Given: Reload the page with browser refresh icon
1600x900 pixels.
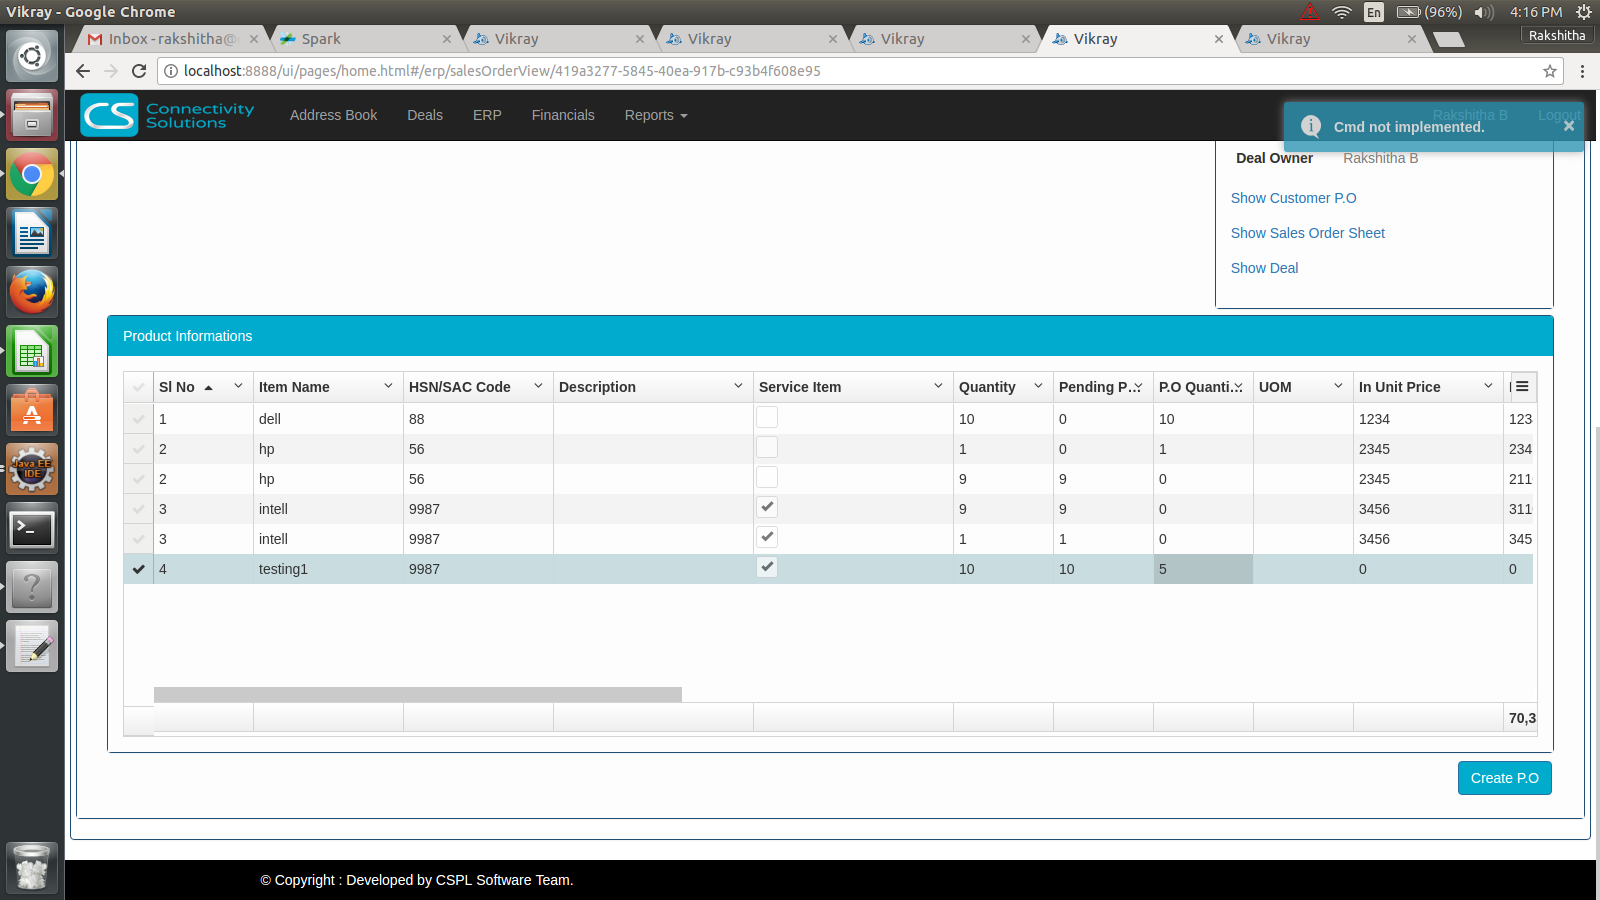Looking at the screenshot, I should 139,71.
